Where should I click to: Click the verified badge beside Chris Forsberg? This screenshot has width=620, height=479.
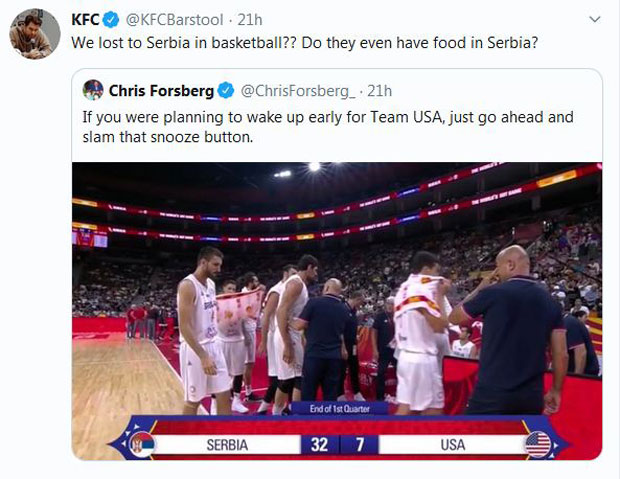pos(226,91)
